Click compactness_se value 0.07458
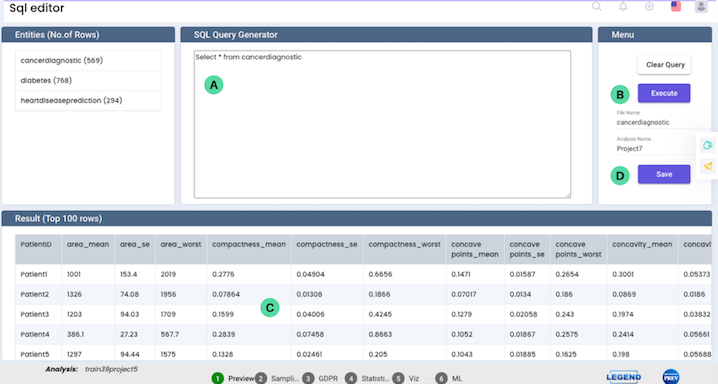718x384 pixels. [310, 335]
